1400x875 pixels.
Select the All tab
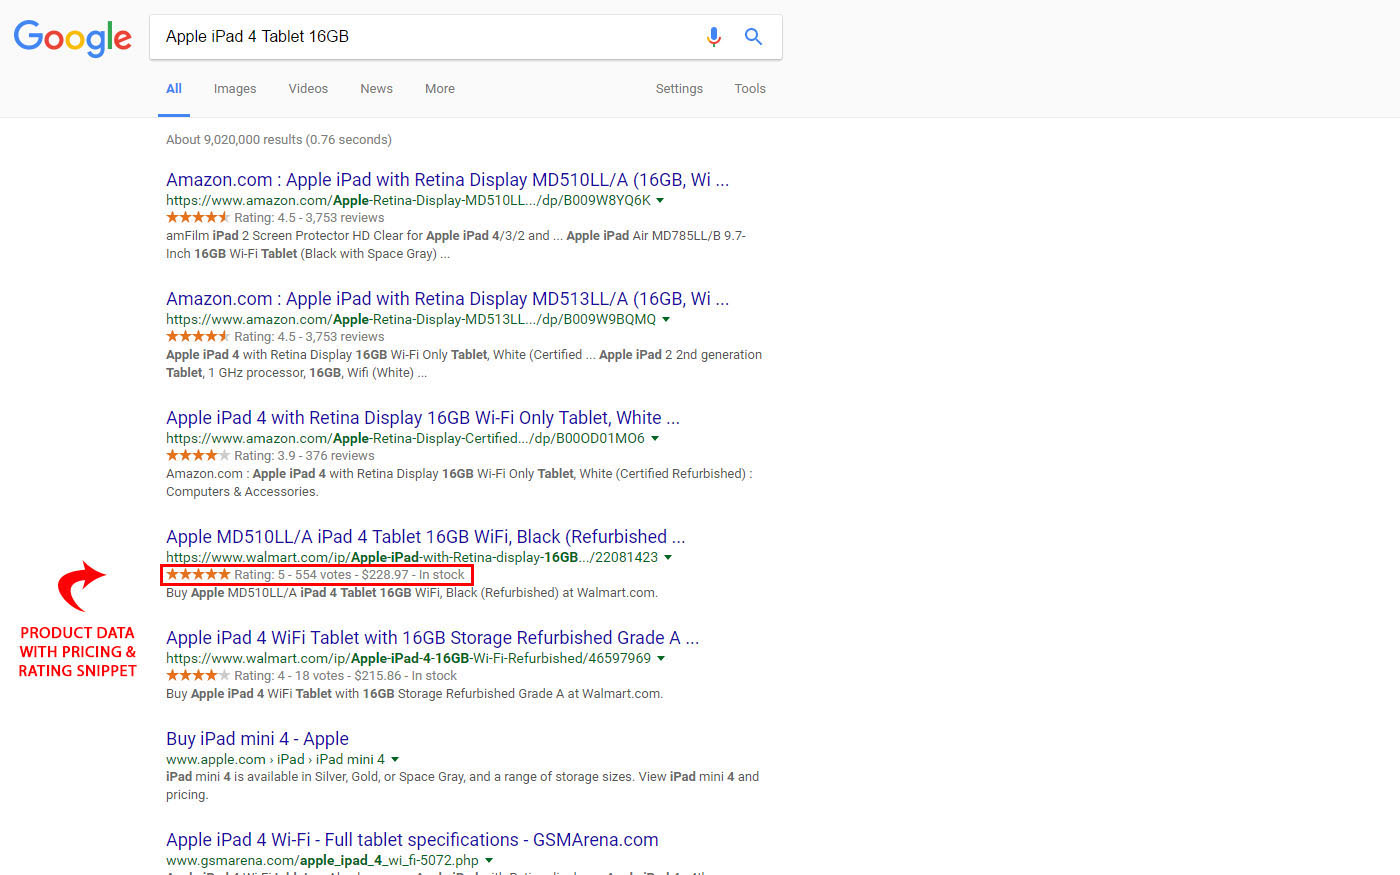(x=174, y=89)
